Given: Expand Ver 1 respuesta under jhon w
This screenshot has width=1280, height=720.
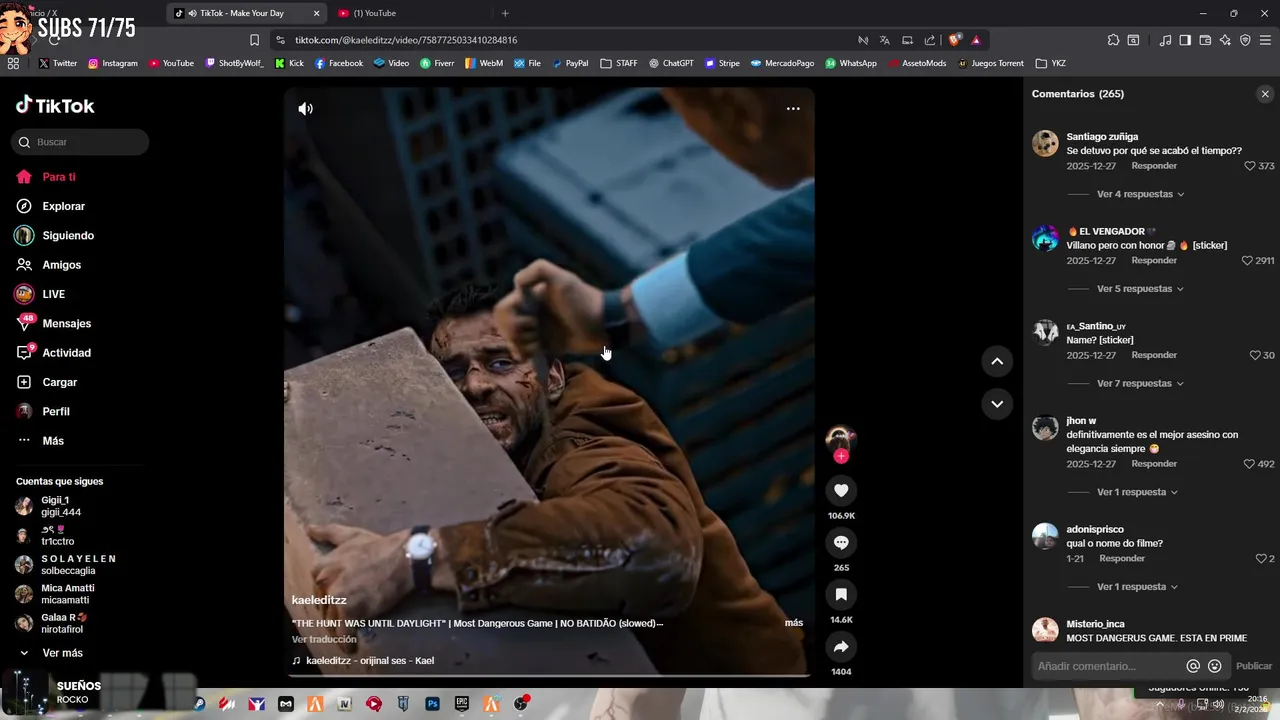Looking at the screenshot, I should pos(1137,492).
